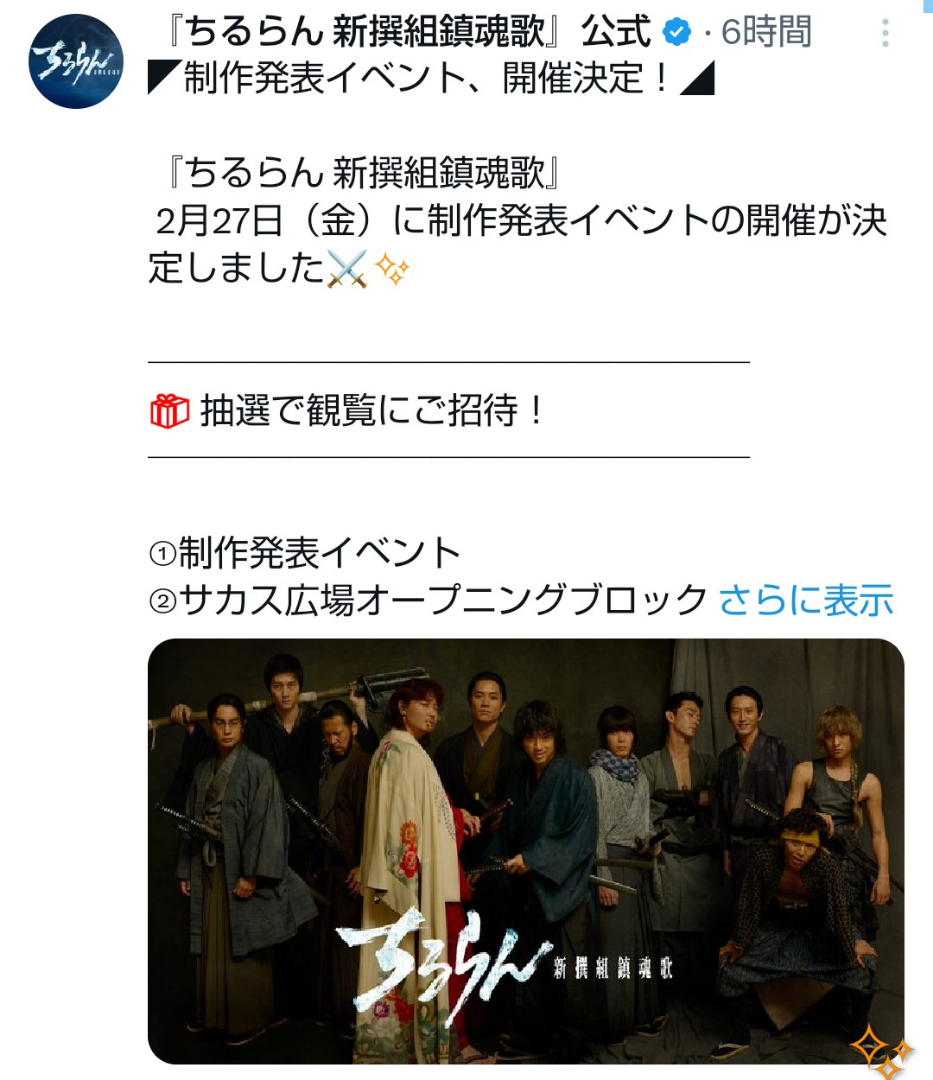Viewport: 933px width, 1080px height.
Task: Click item ①制作発表イベント
Action: [304, 552]
